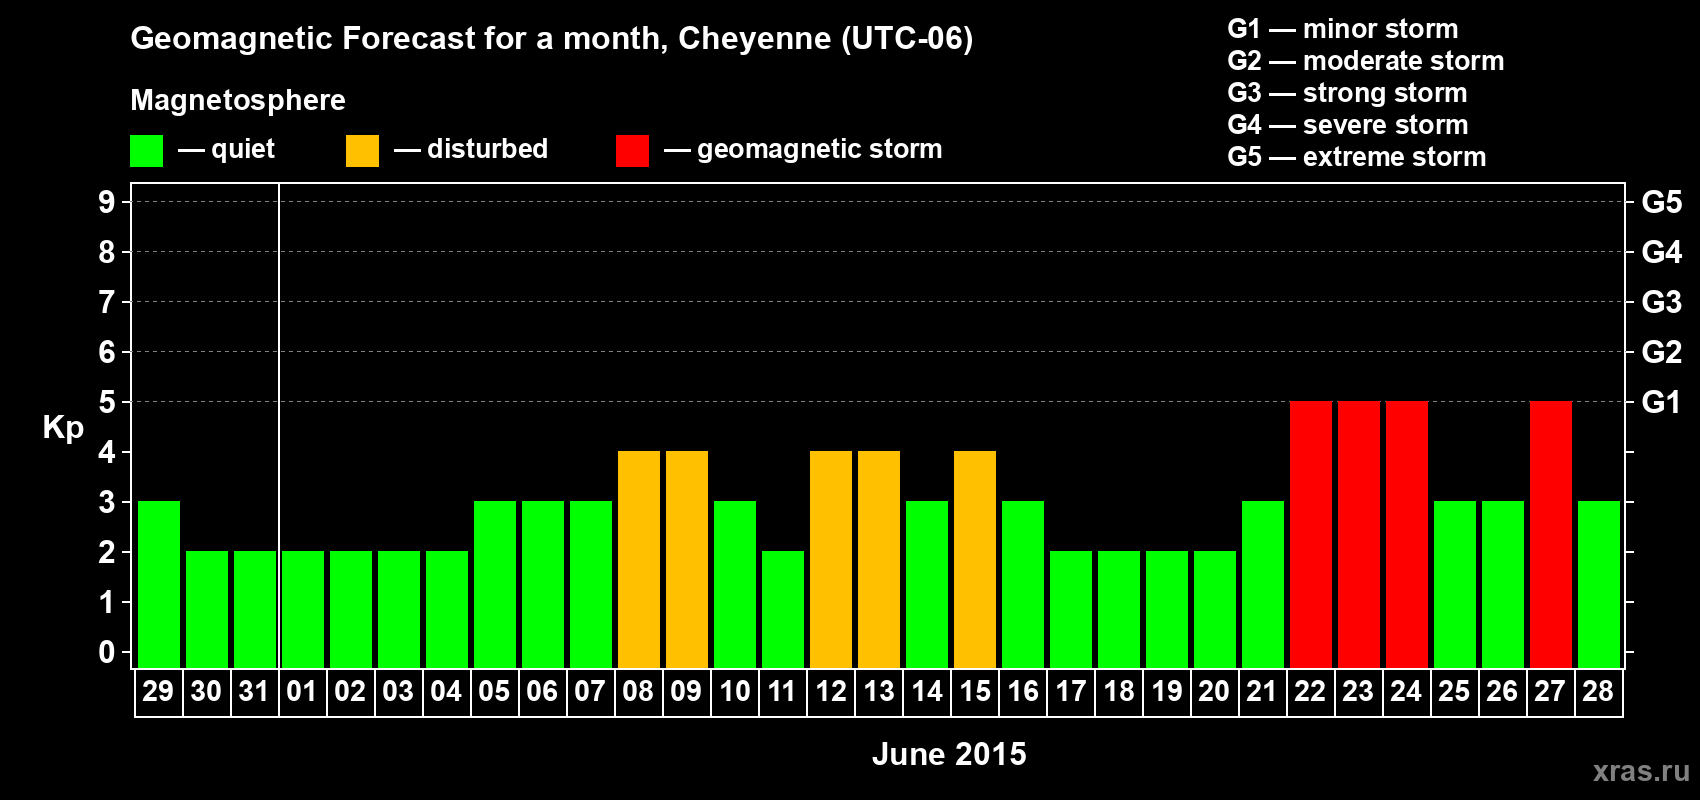Select date label 01 on the axis
This screenshot has height=800, width=1700.
pos(302,692)
